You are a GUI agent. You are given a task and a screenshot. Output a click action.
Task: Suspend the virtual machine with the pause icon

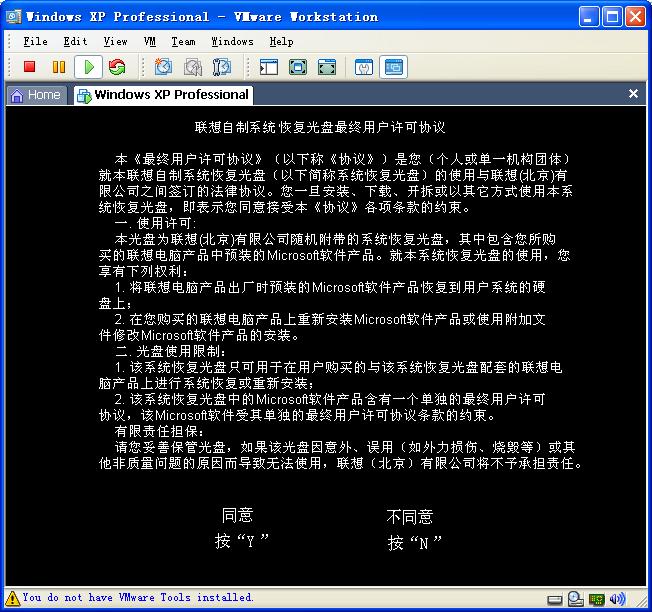[59, 67]
